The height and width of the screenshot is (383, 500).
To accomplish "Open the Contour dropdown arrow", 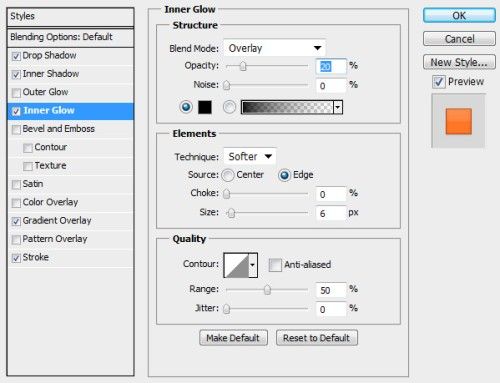I will click(253, 265).
